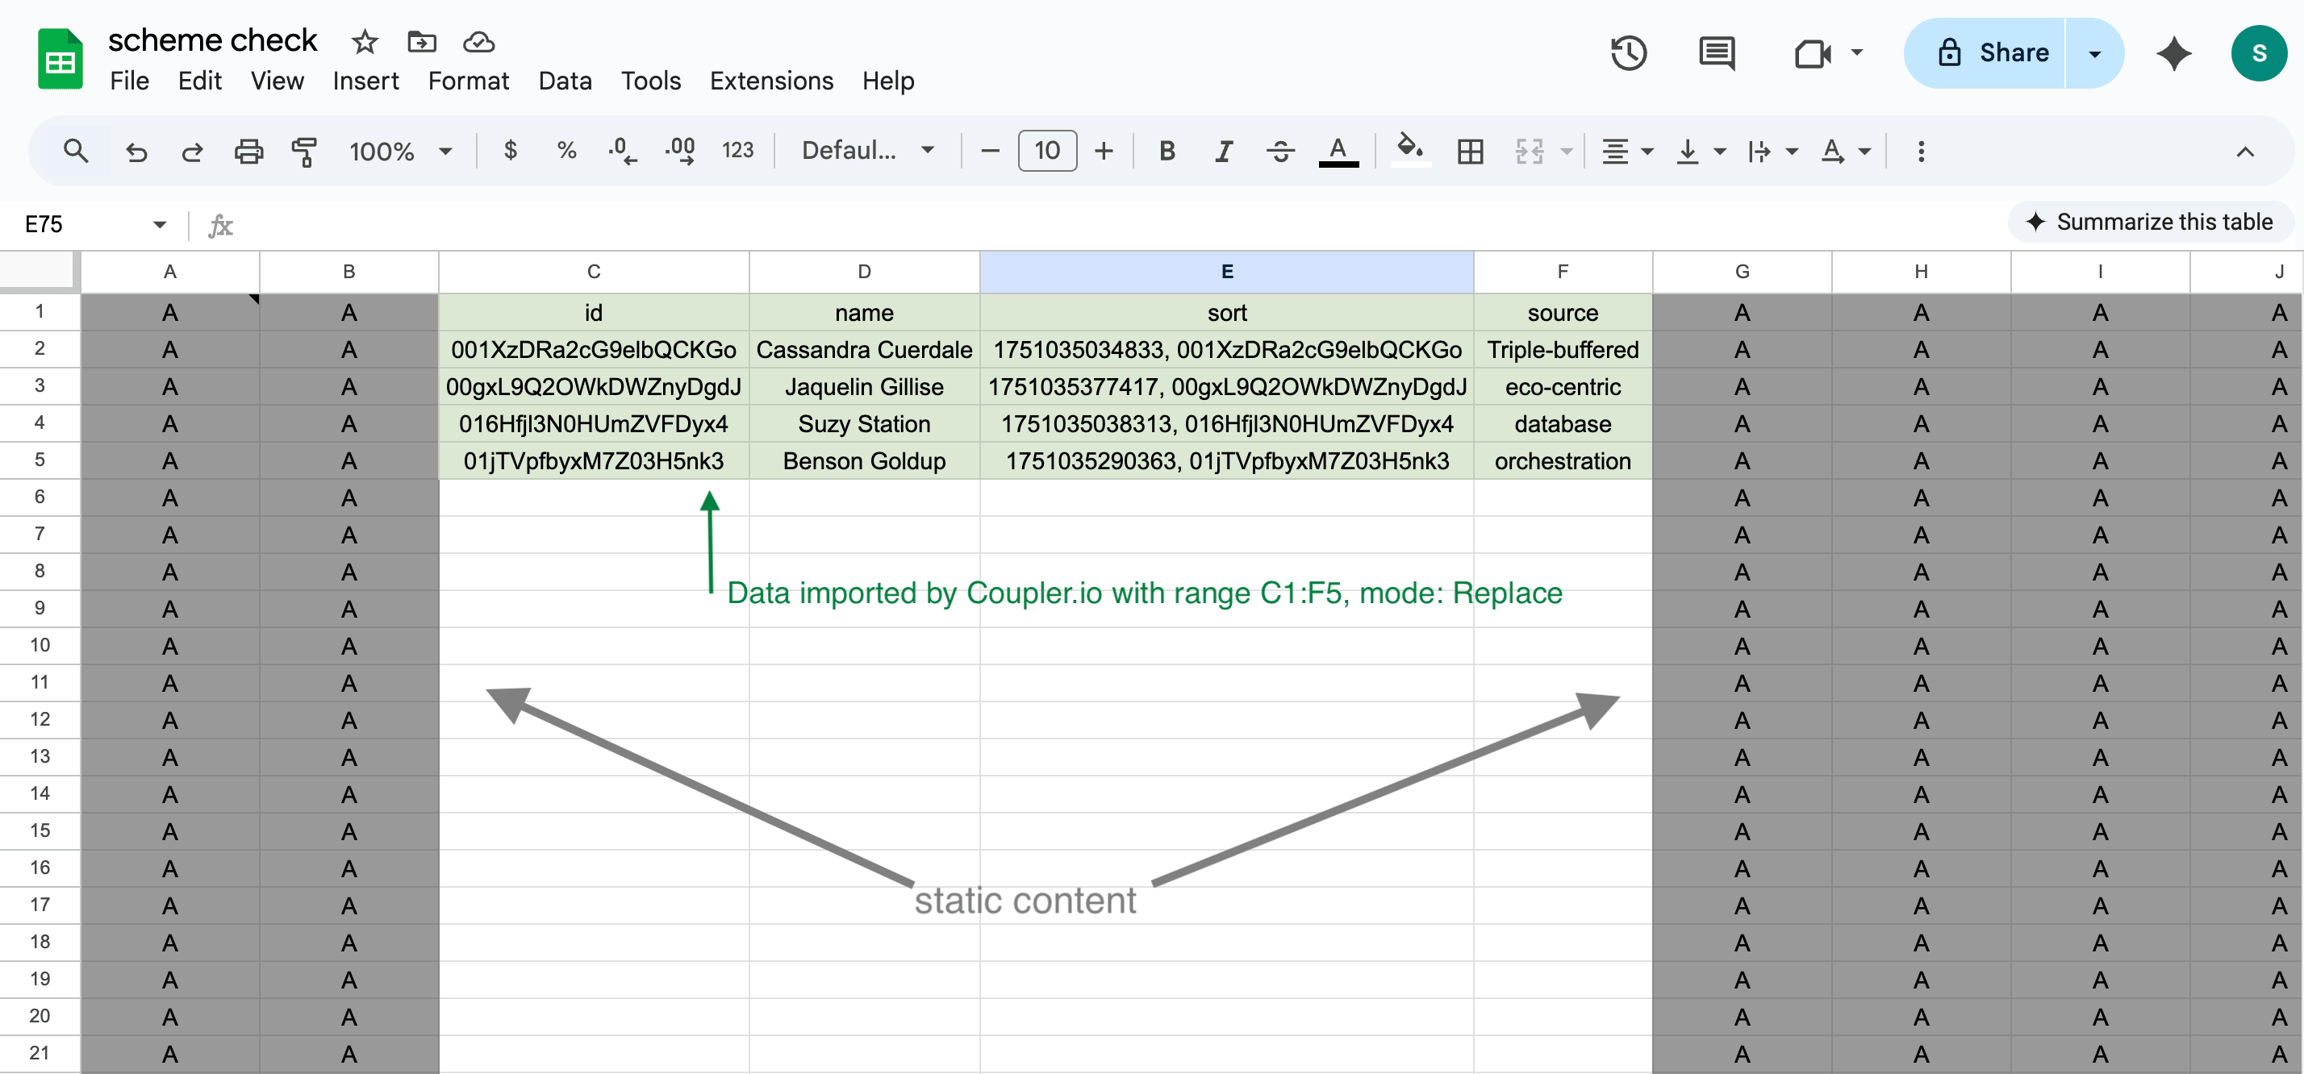The image size is (2304, 1074).
Task: Open text wrapping dropdown
Action: tap(1772, 151)
